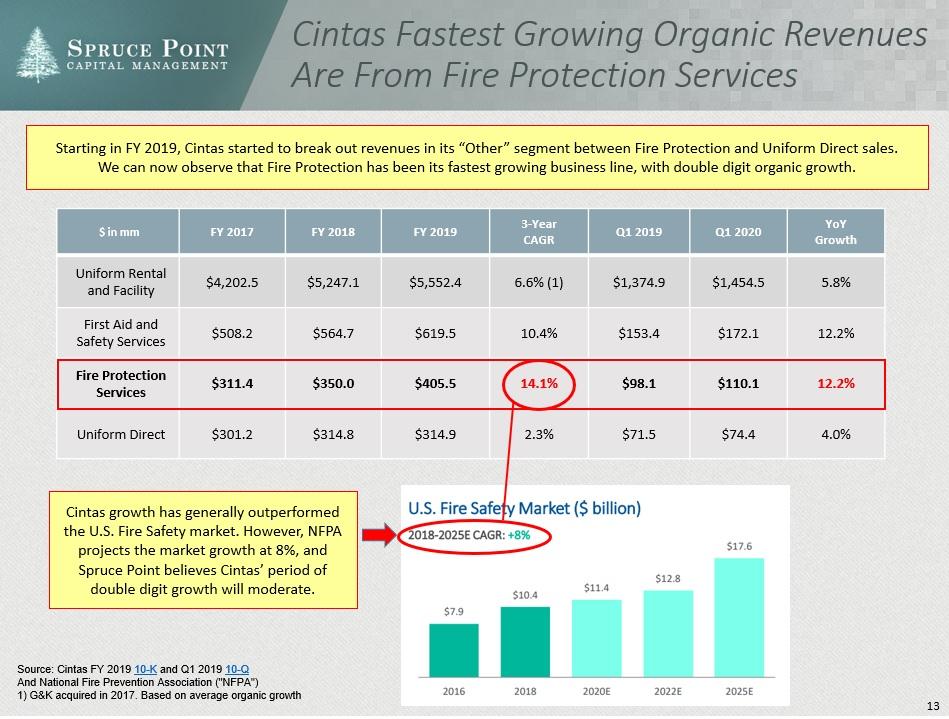The width and height of the screenshot is (949, 719).
Task: Select the 3-Year CAGR column header
Action: [x=539, y=232]
